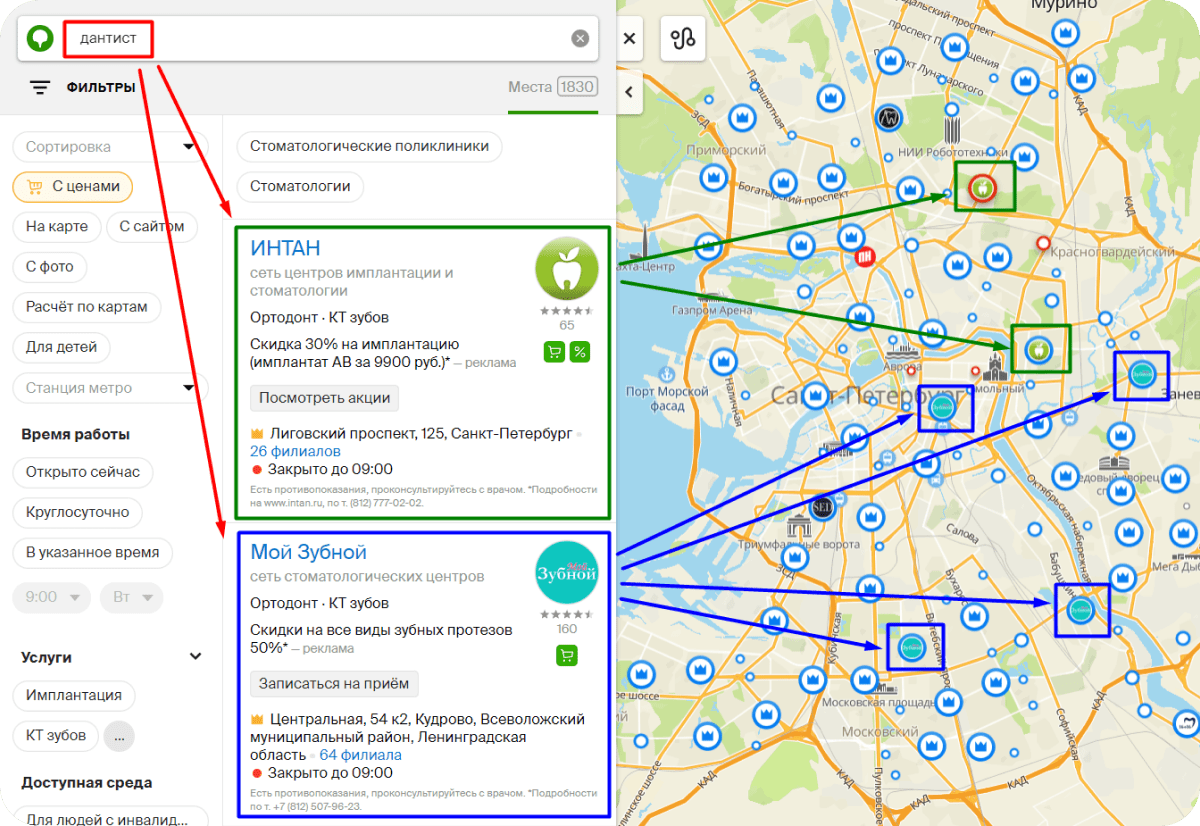Open filters via the sliders icon
The image size is (1200, 826).
tap(39, 87)
